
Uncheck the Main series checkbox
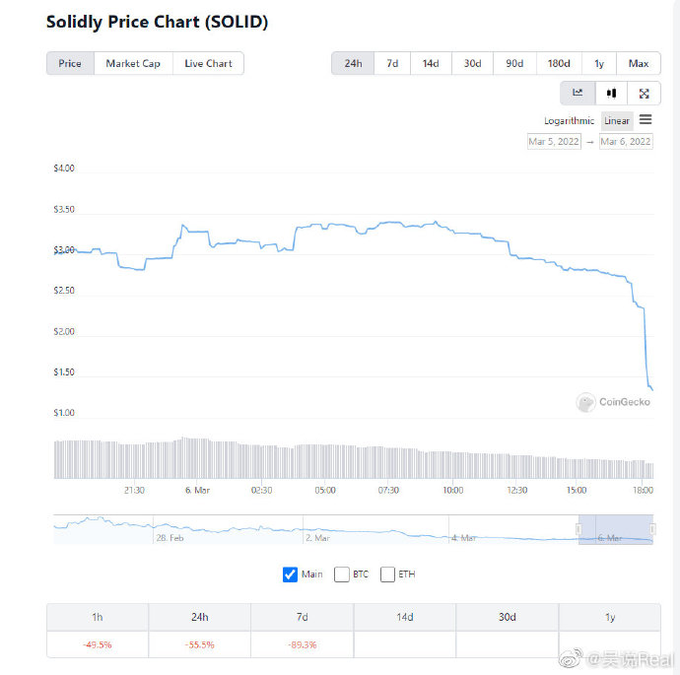(x=290, y=574)
